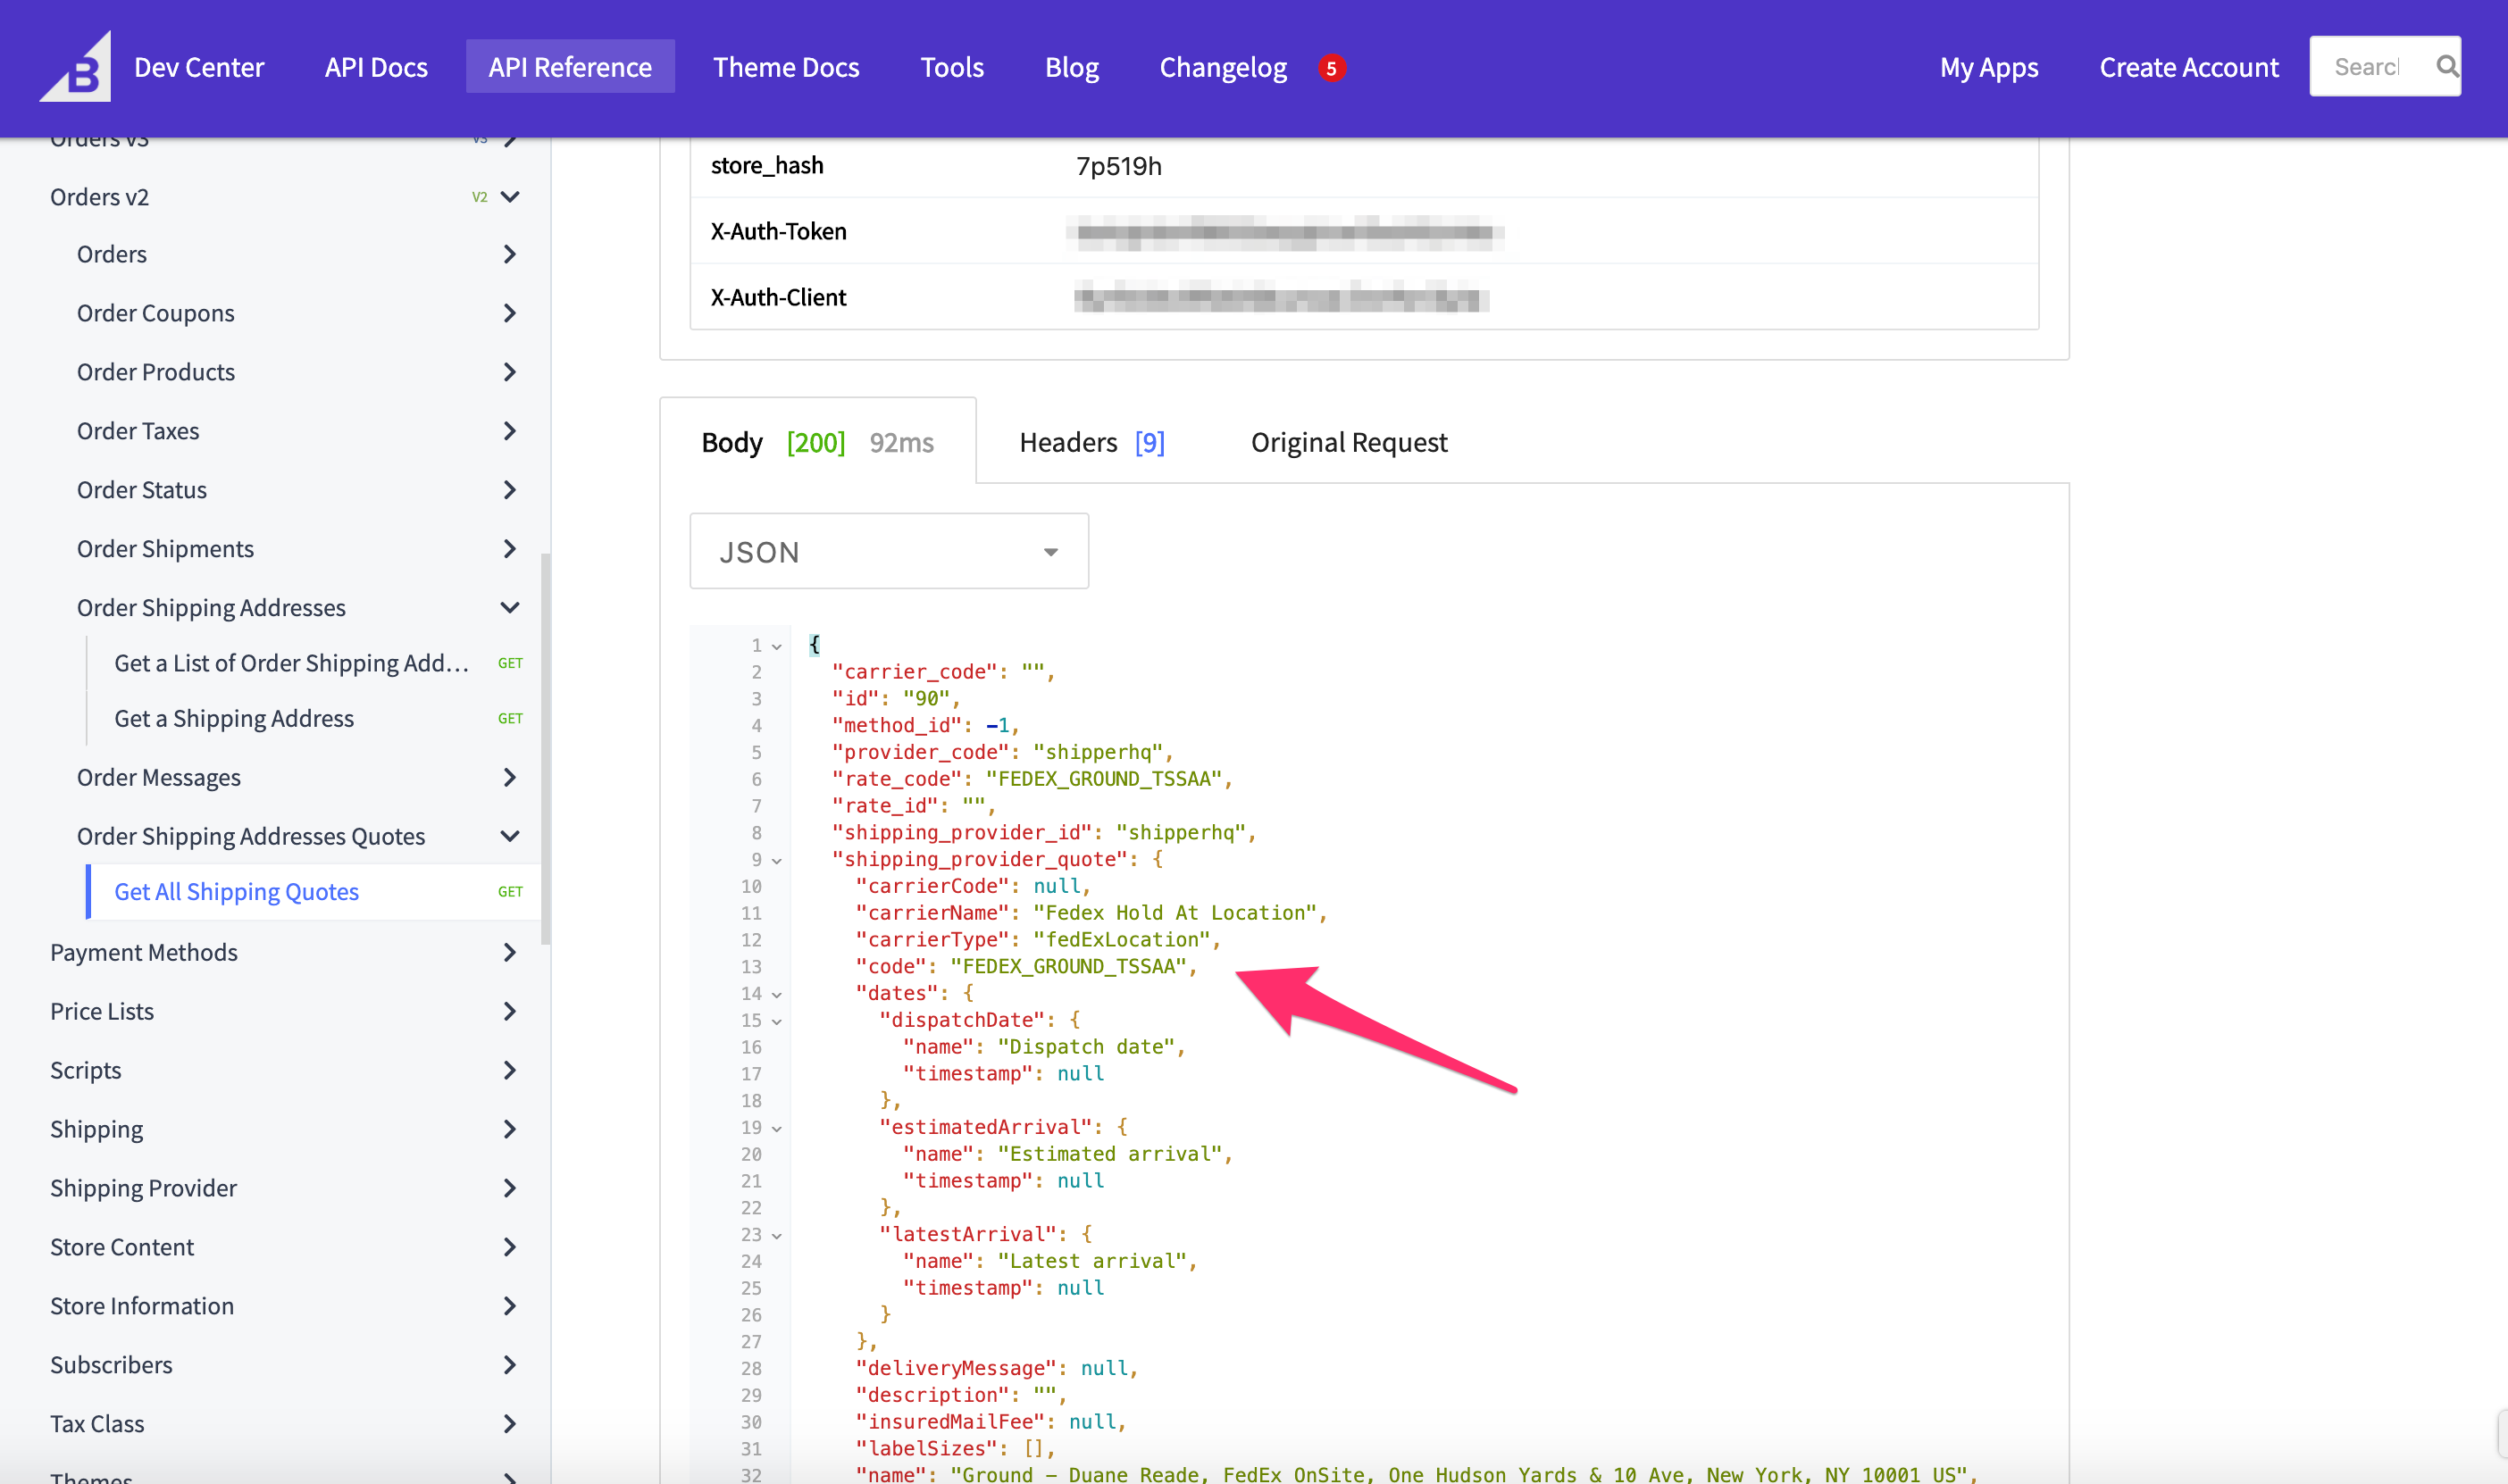Image resolution: width=2508 pixels, height=1484 pixels.
Task: Click the Create Account link
Action: (2188, 67)
